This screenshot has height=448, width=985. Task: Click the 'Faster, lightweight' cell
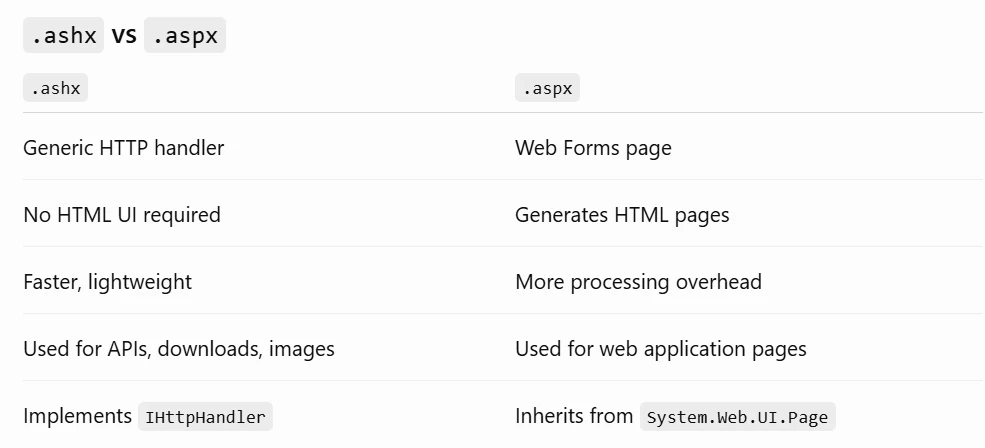click(107, 281)
